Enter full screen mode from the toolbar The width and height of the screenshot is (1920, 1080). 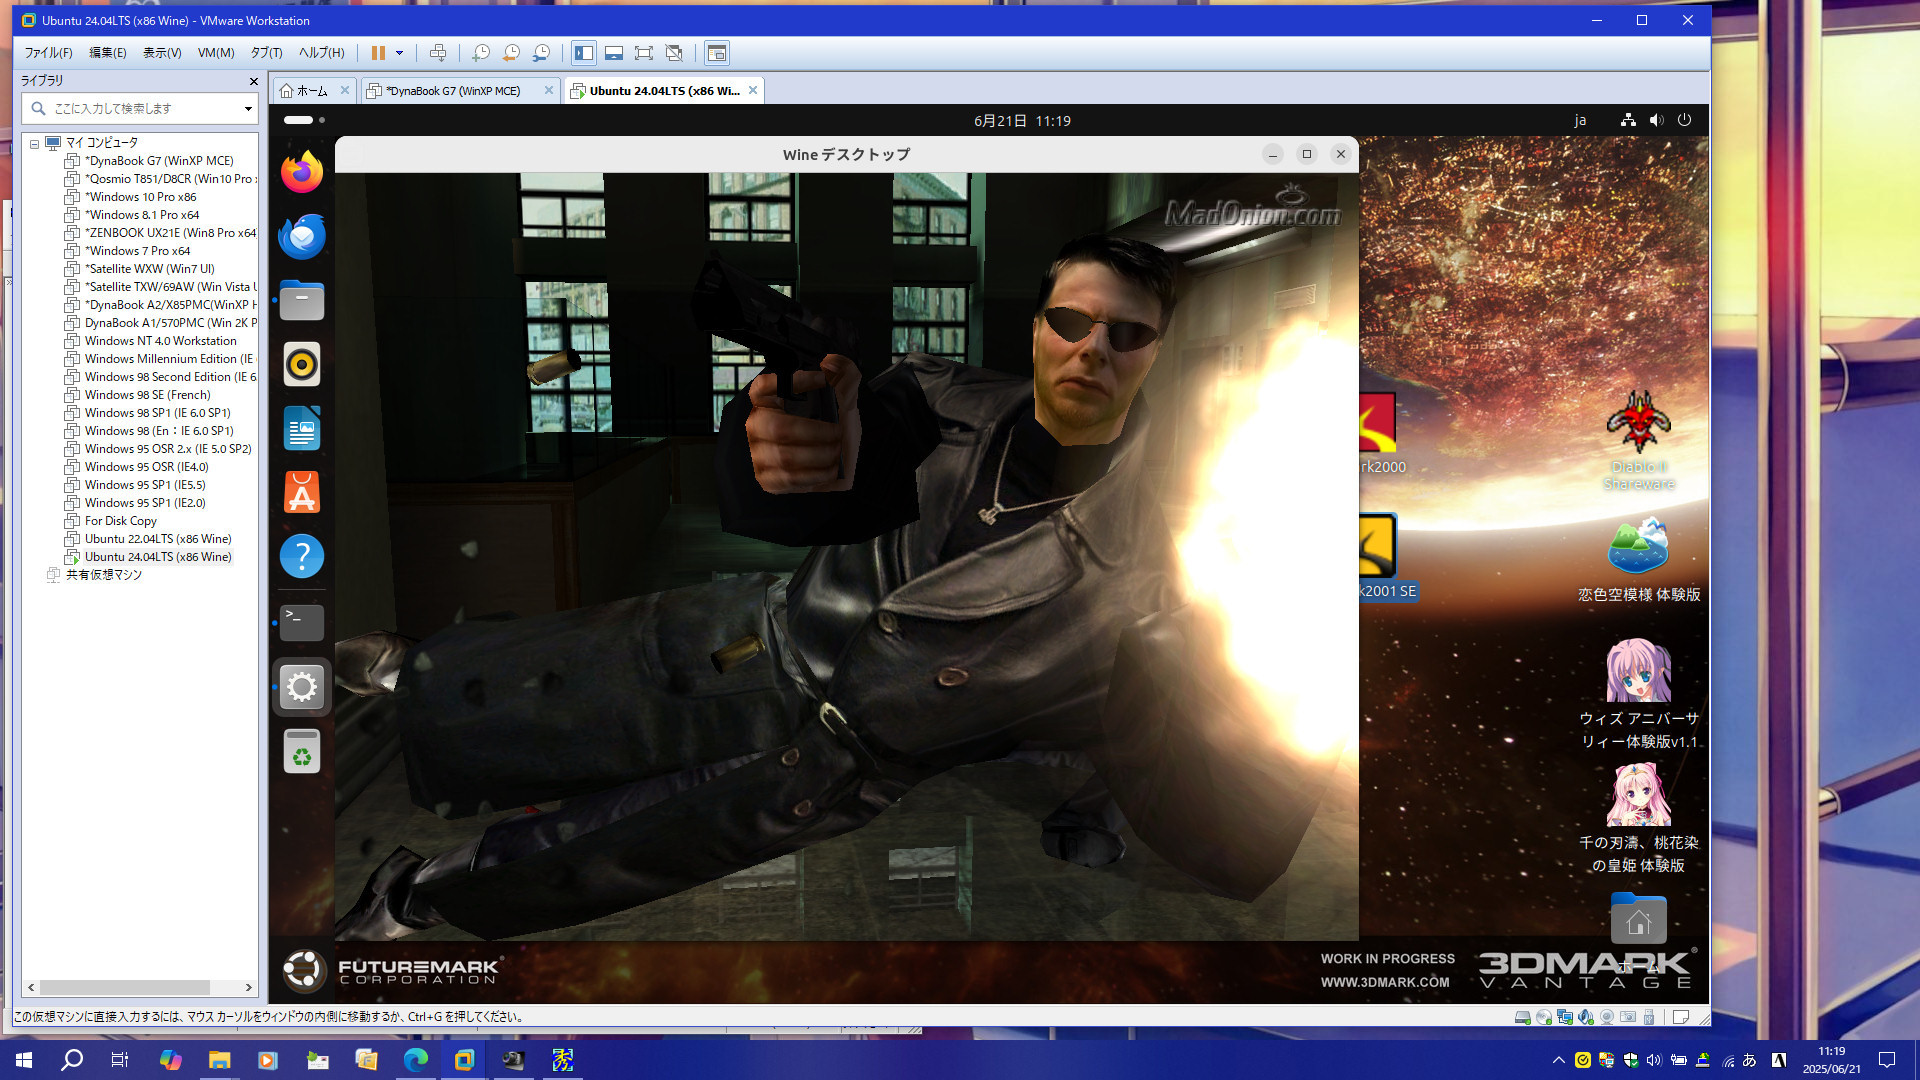tap(644, 53)
